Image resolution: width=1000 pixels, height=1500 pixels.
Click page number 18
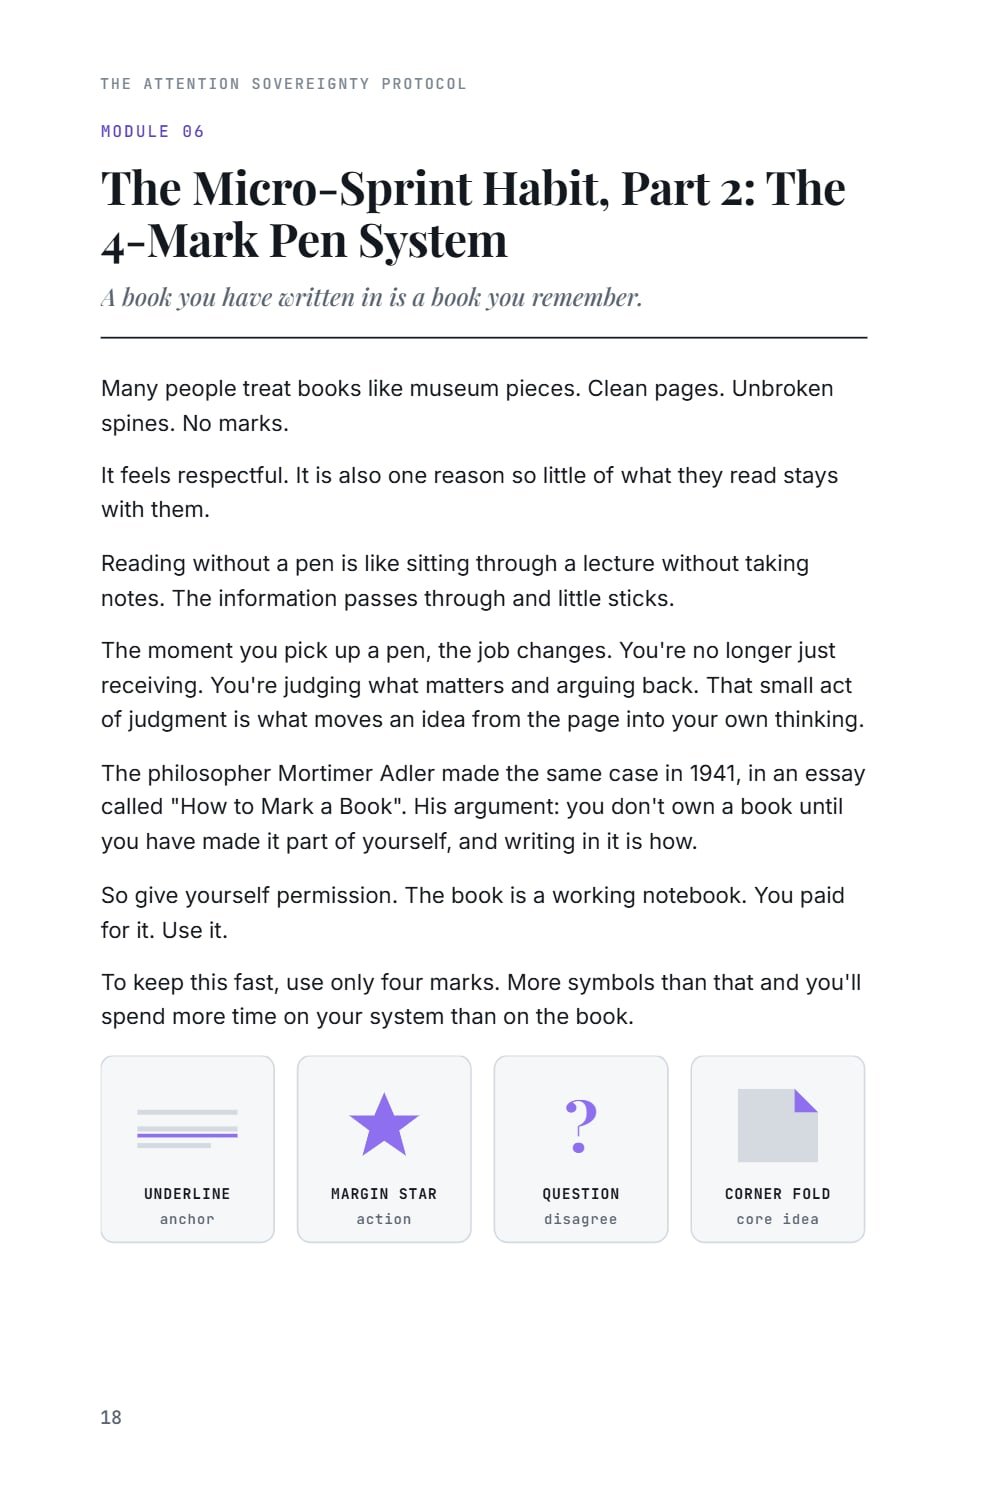click(x=111, y=1417)
